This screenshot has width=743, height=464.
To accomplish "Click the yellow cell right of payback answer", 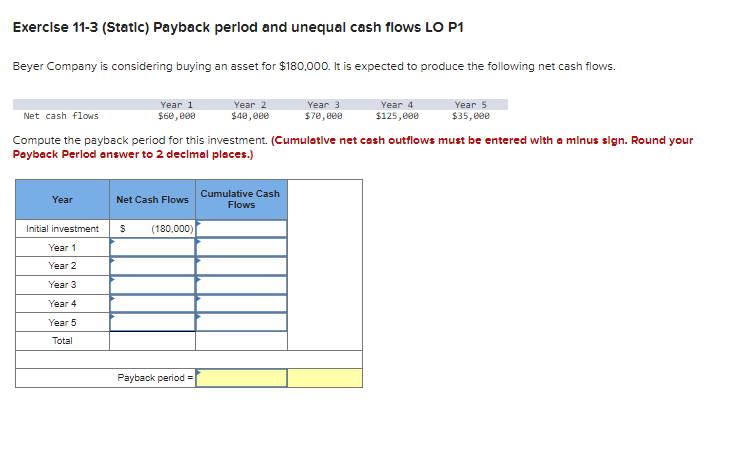I will click(325, 378).
